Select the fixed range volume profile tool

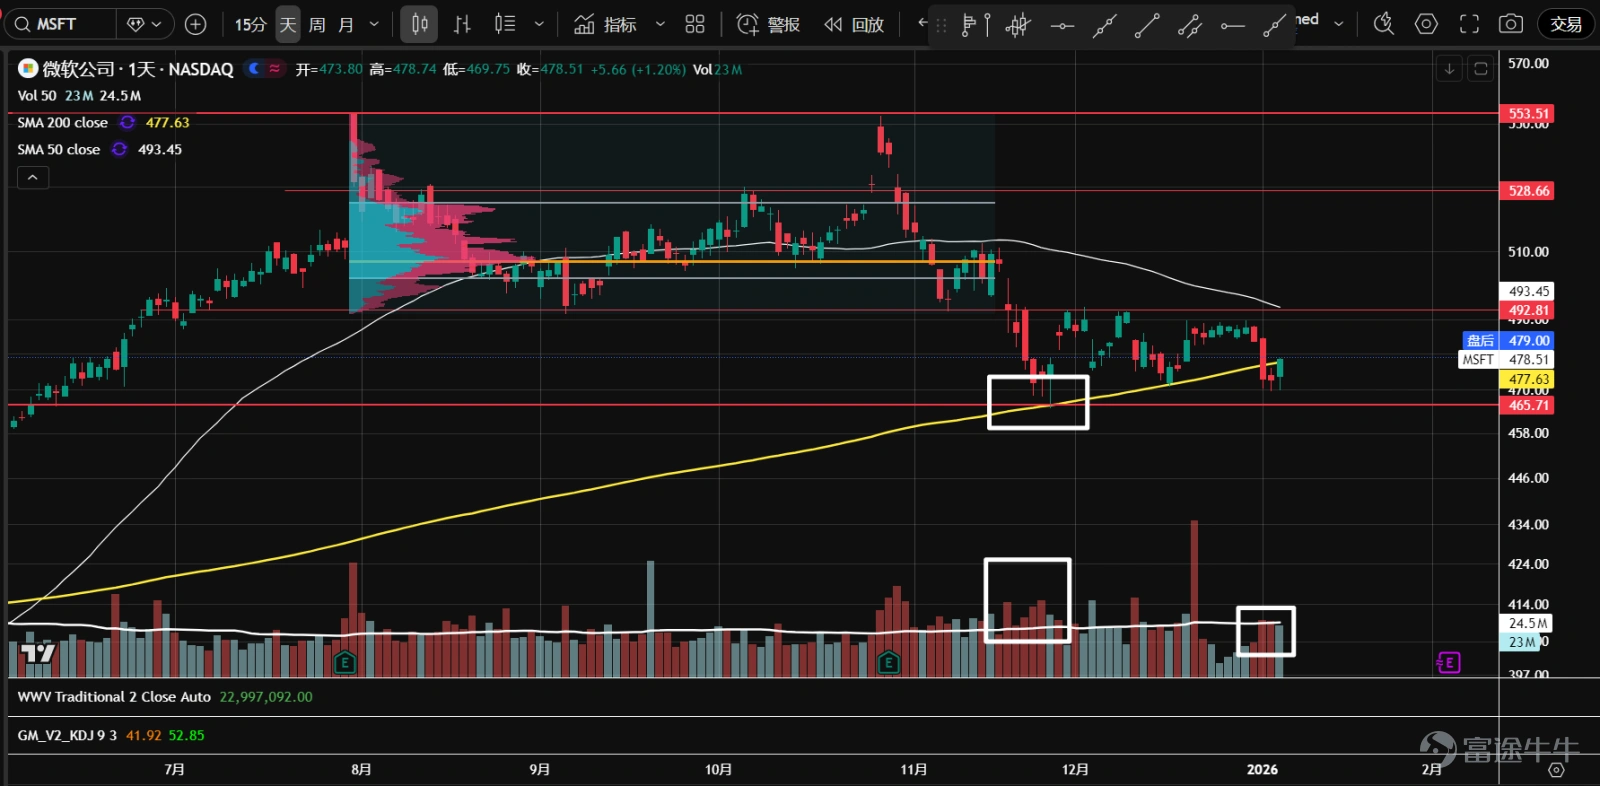tap(975, 26)
